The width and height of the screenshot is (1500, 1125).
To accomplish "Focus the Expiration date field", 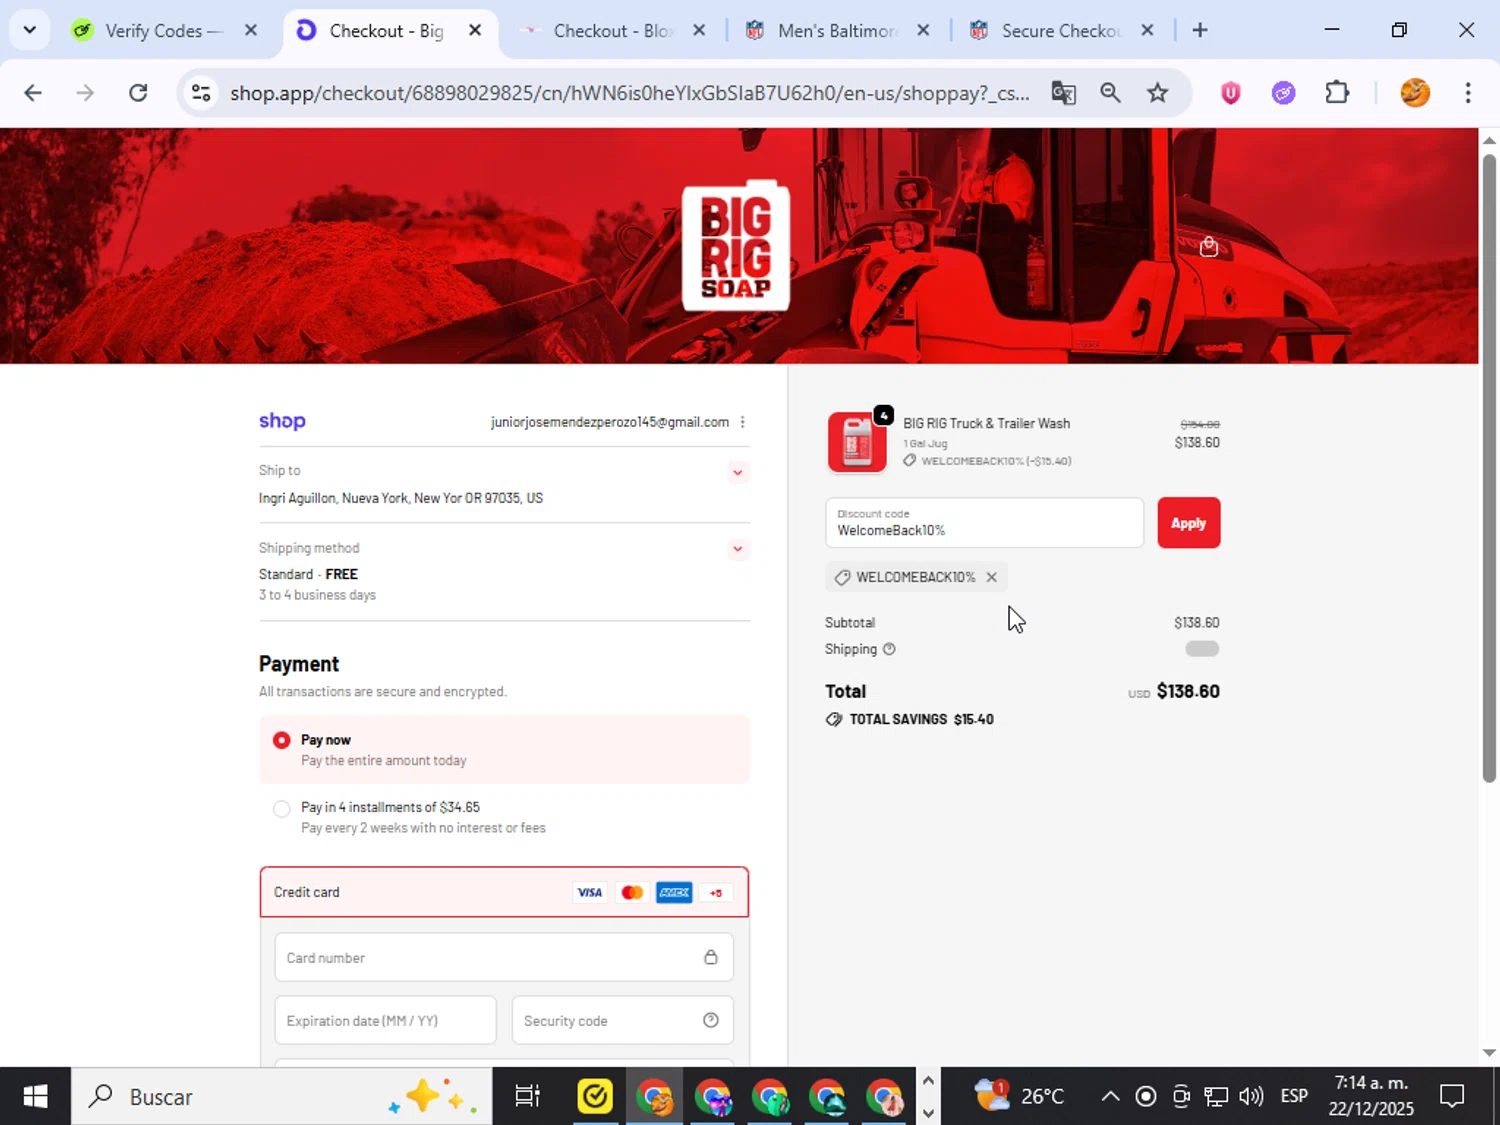I will [x=385, y=1021].
